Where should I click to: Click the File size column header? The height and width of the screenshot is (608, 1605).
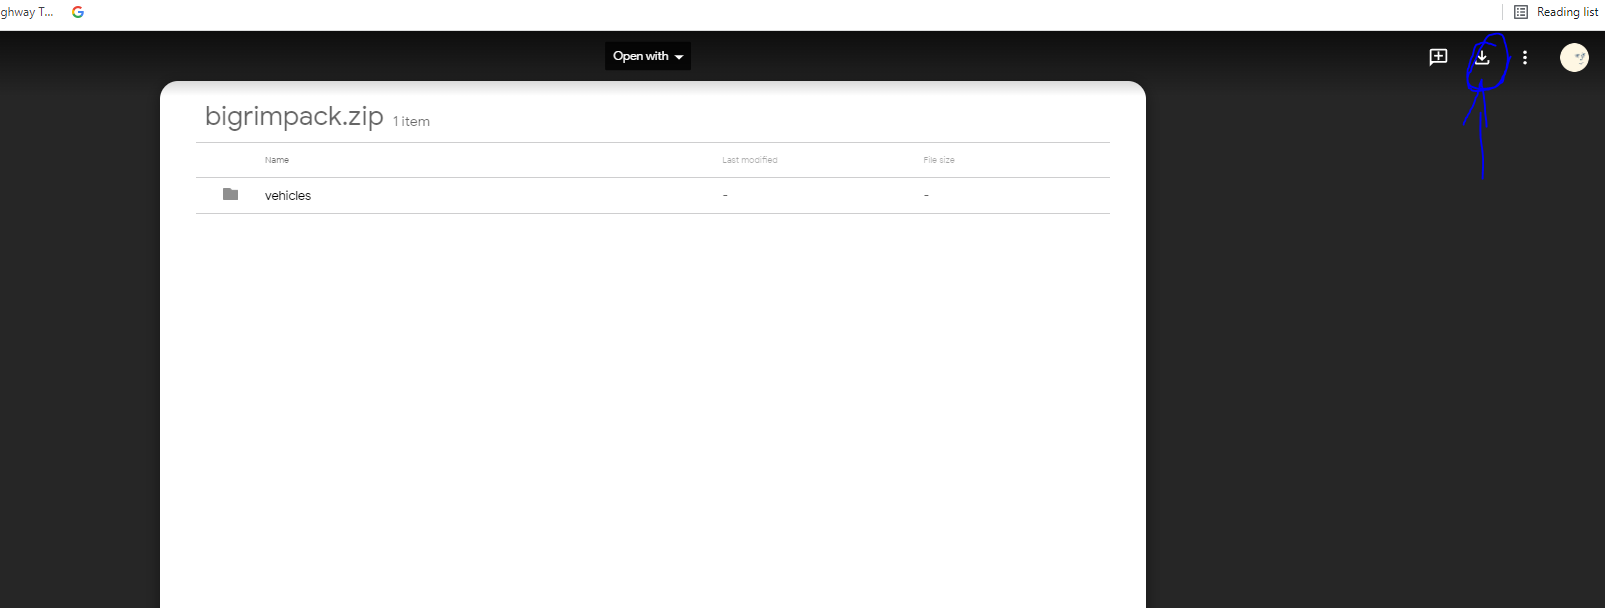pos(939,160)
